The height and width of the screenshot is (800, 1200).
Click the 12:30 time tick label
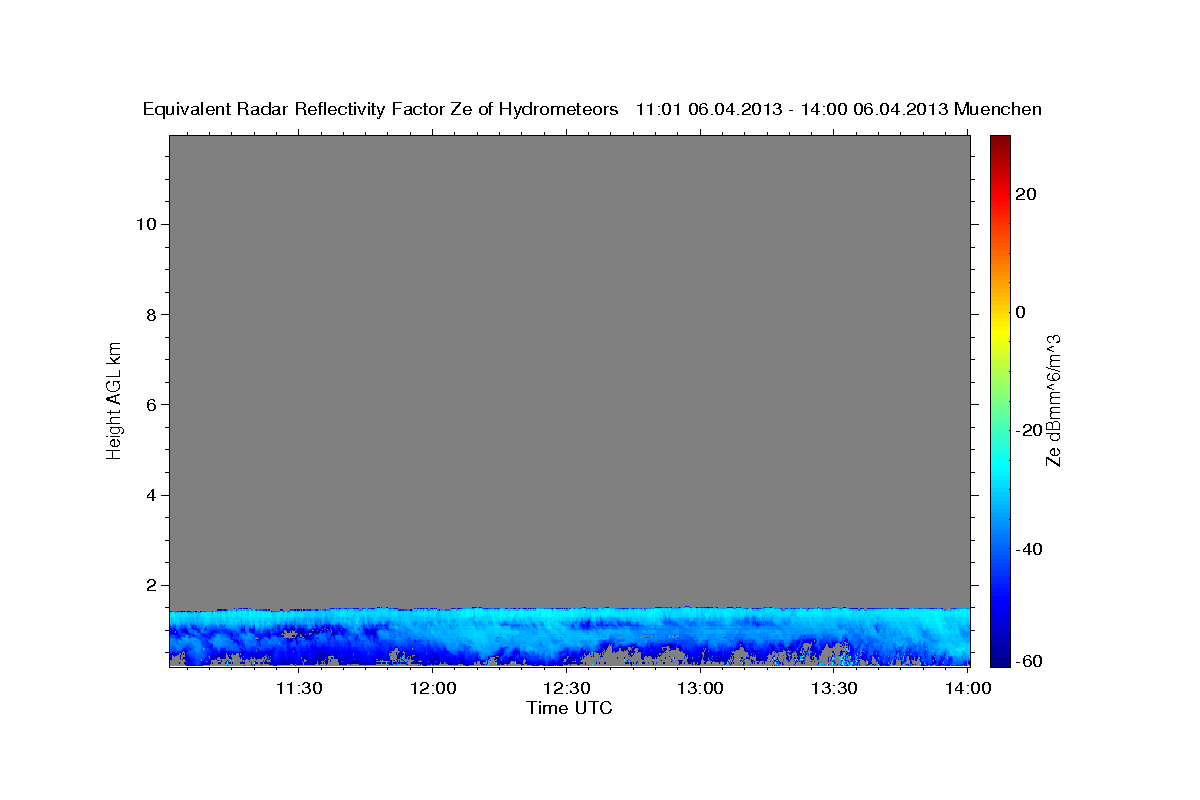(x=567, y=688)
